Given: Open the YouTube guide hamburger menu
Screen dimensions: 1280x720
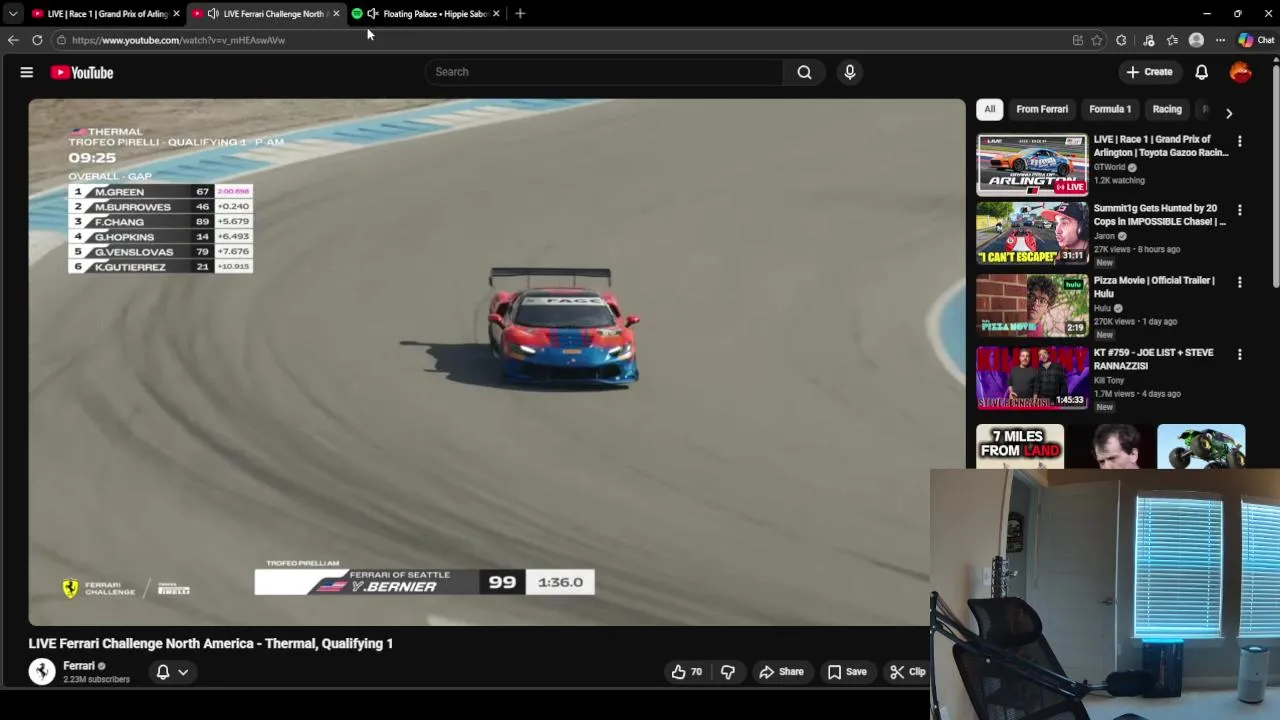Looking at the screenshot, I should pyautogui.click(x=27, y=72).
